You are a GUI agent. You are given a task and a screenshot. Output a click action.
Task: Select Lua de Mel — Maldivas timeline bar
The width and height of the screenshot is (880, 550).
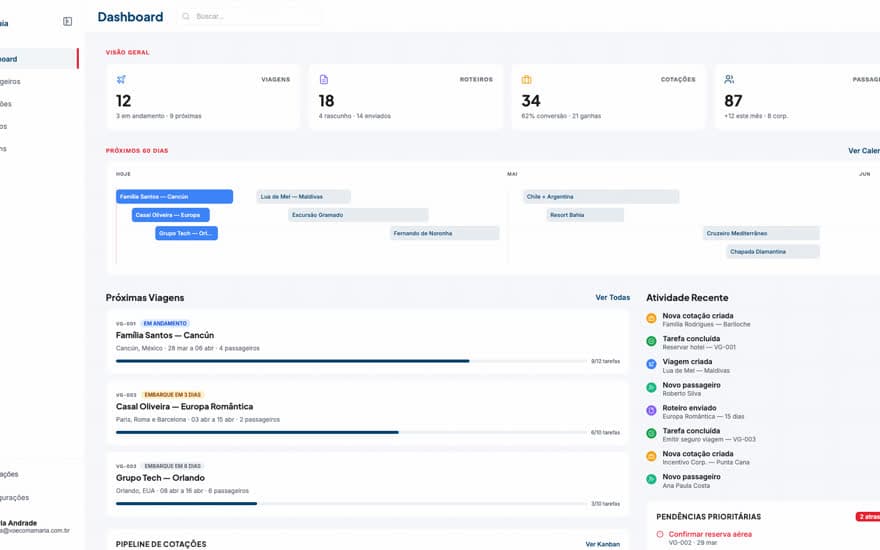click(x=304, y=196)
